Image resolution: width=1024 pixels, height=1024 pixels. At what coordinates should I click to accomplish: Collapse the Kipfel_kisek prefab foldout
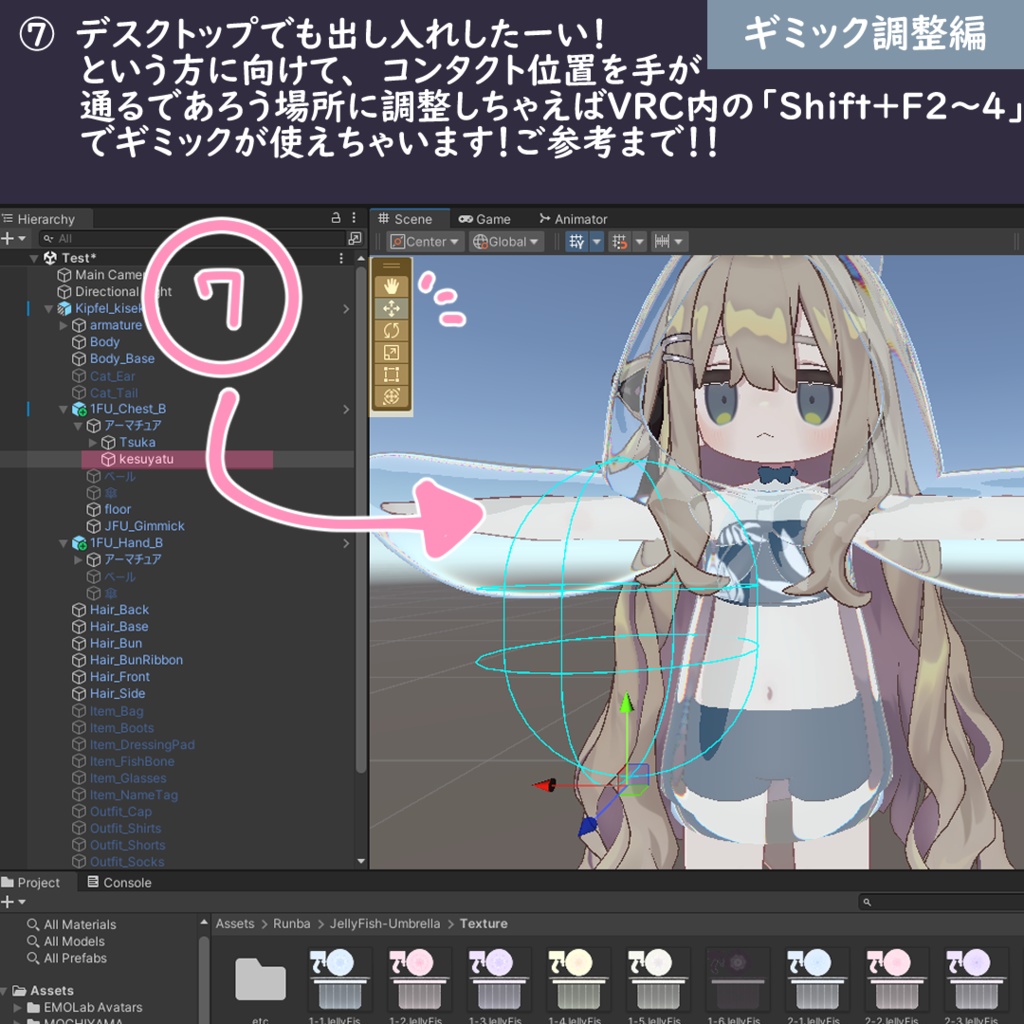[48, 308]
